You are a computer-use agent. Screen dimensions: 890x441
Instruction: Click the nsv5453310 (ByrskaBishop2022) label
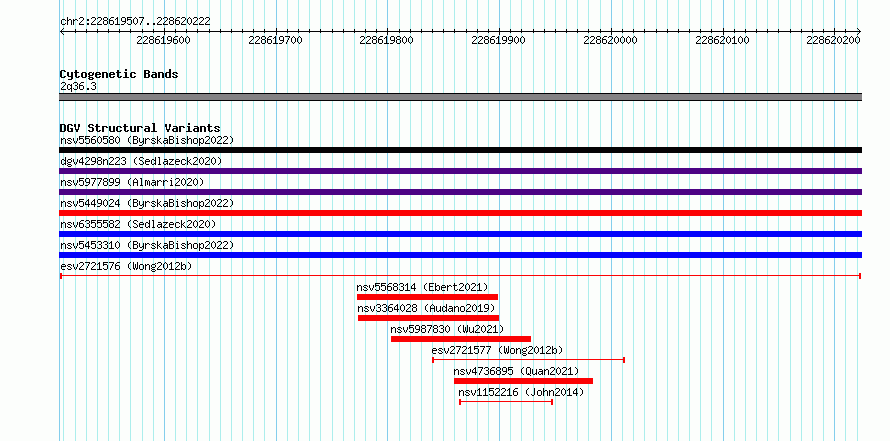coord(147,245)
